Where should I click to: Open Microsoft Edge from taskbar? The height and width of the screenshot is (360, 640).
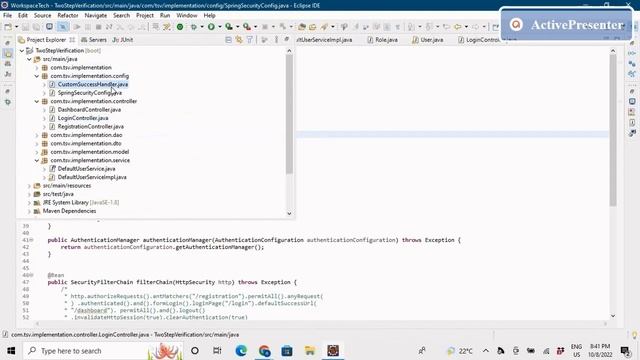241,351
